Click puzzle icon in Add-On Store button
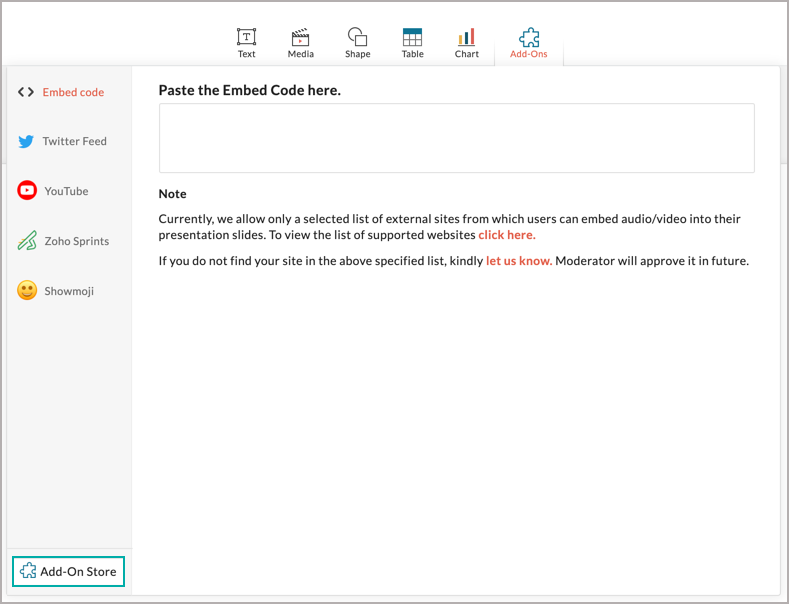Viewport: 789px width, 604px height. 28,571
